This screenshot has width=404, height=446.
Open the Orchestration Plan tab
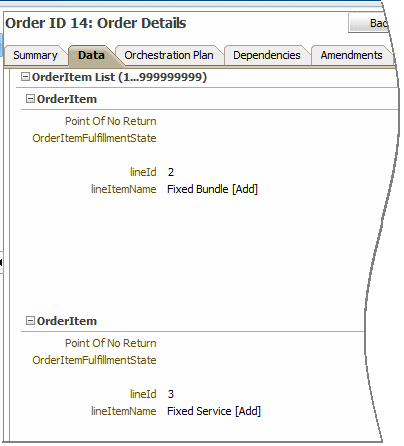169,55
